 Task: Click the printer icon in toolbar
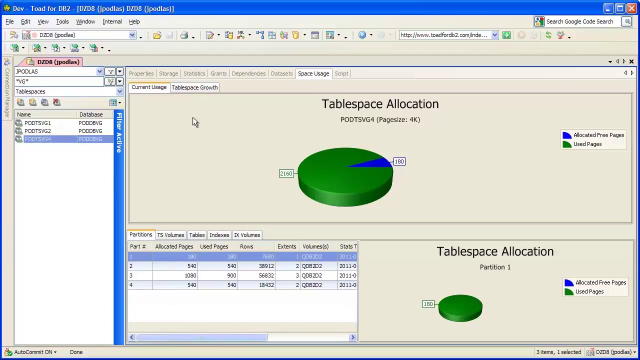tap(184, 36)
